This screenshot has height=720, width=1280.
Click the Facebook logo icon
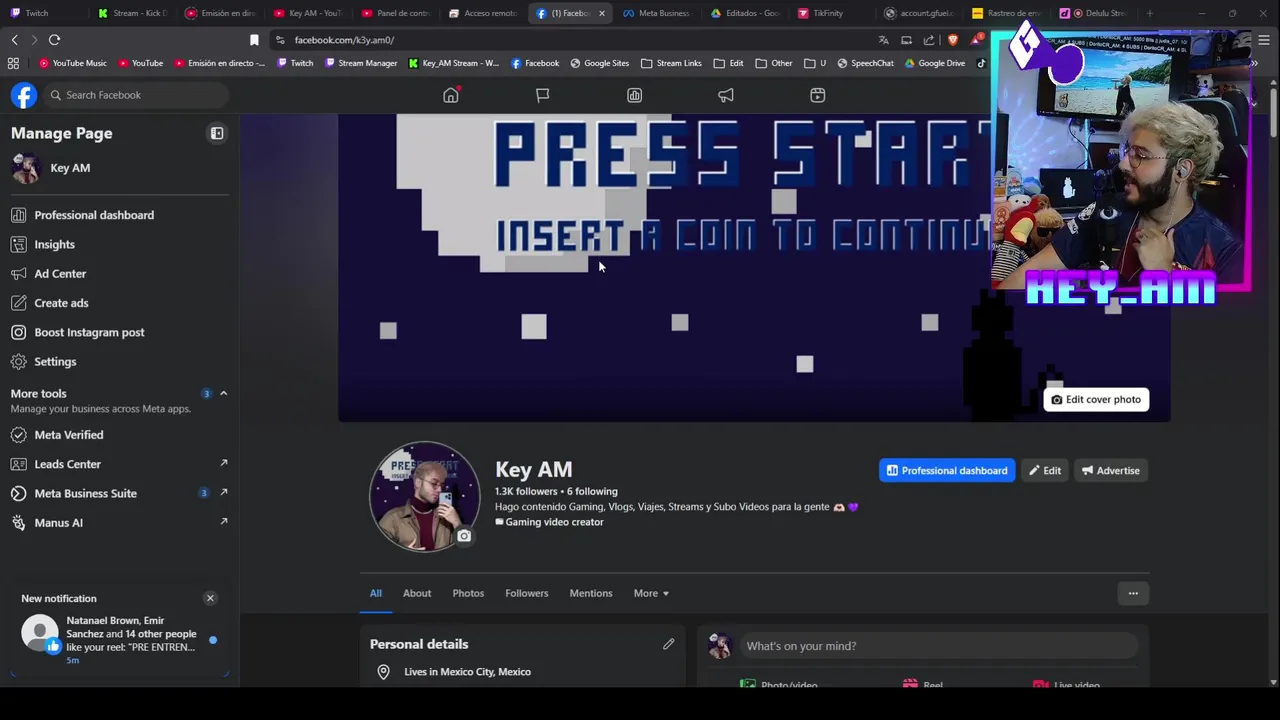click(x=24, y=95)
